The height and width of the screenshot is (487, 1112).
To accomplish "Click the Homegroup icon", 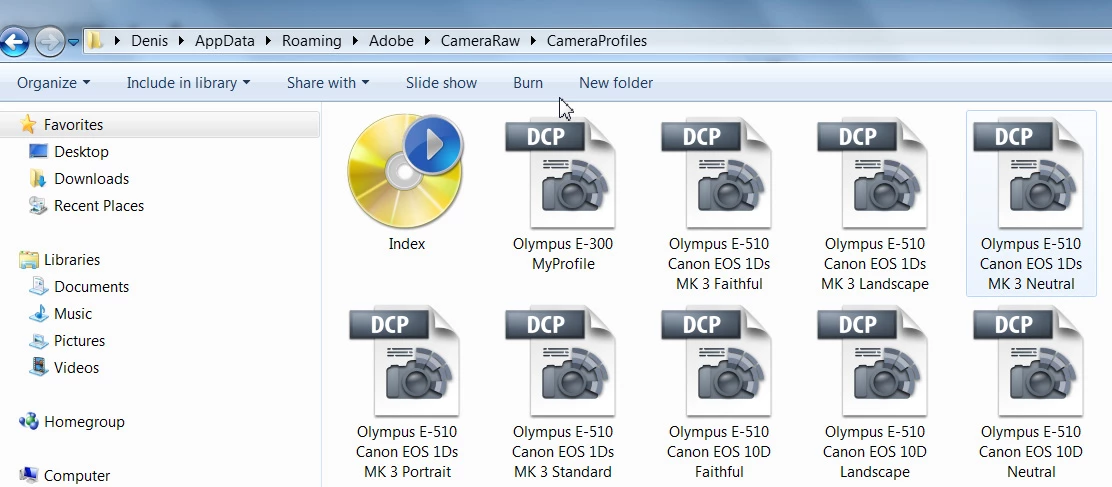I will click(28, 421).
